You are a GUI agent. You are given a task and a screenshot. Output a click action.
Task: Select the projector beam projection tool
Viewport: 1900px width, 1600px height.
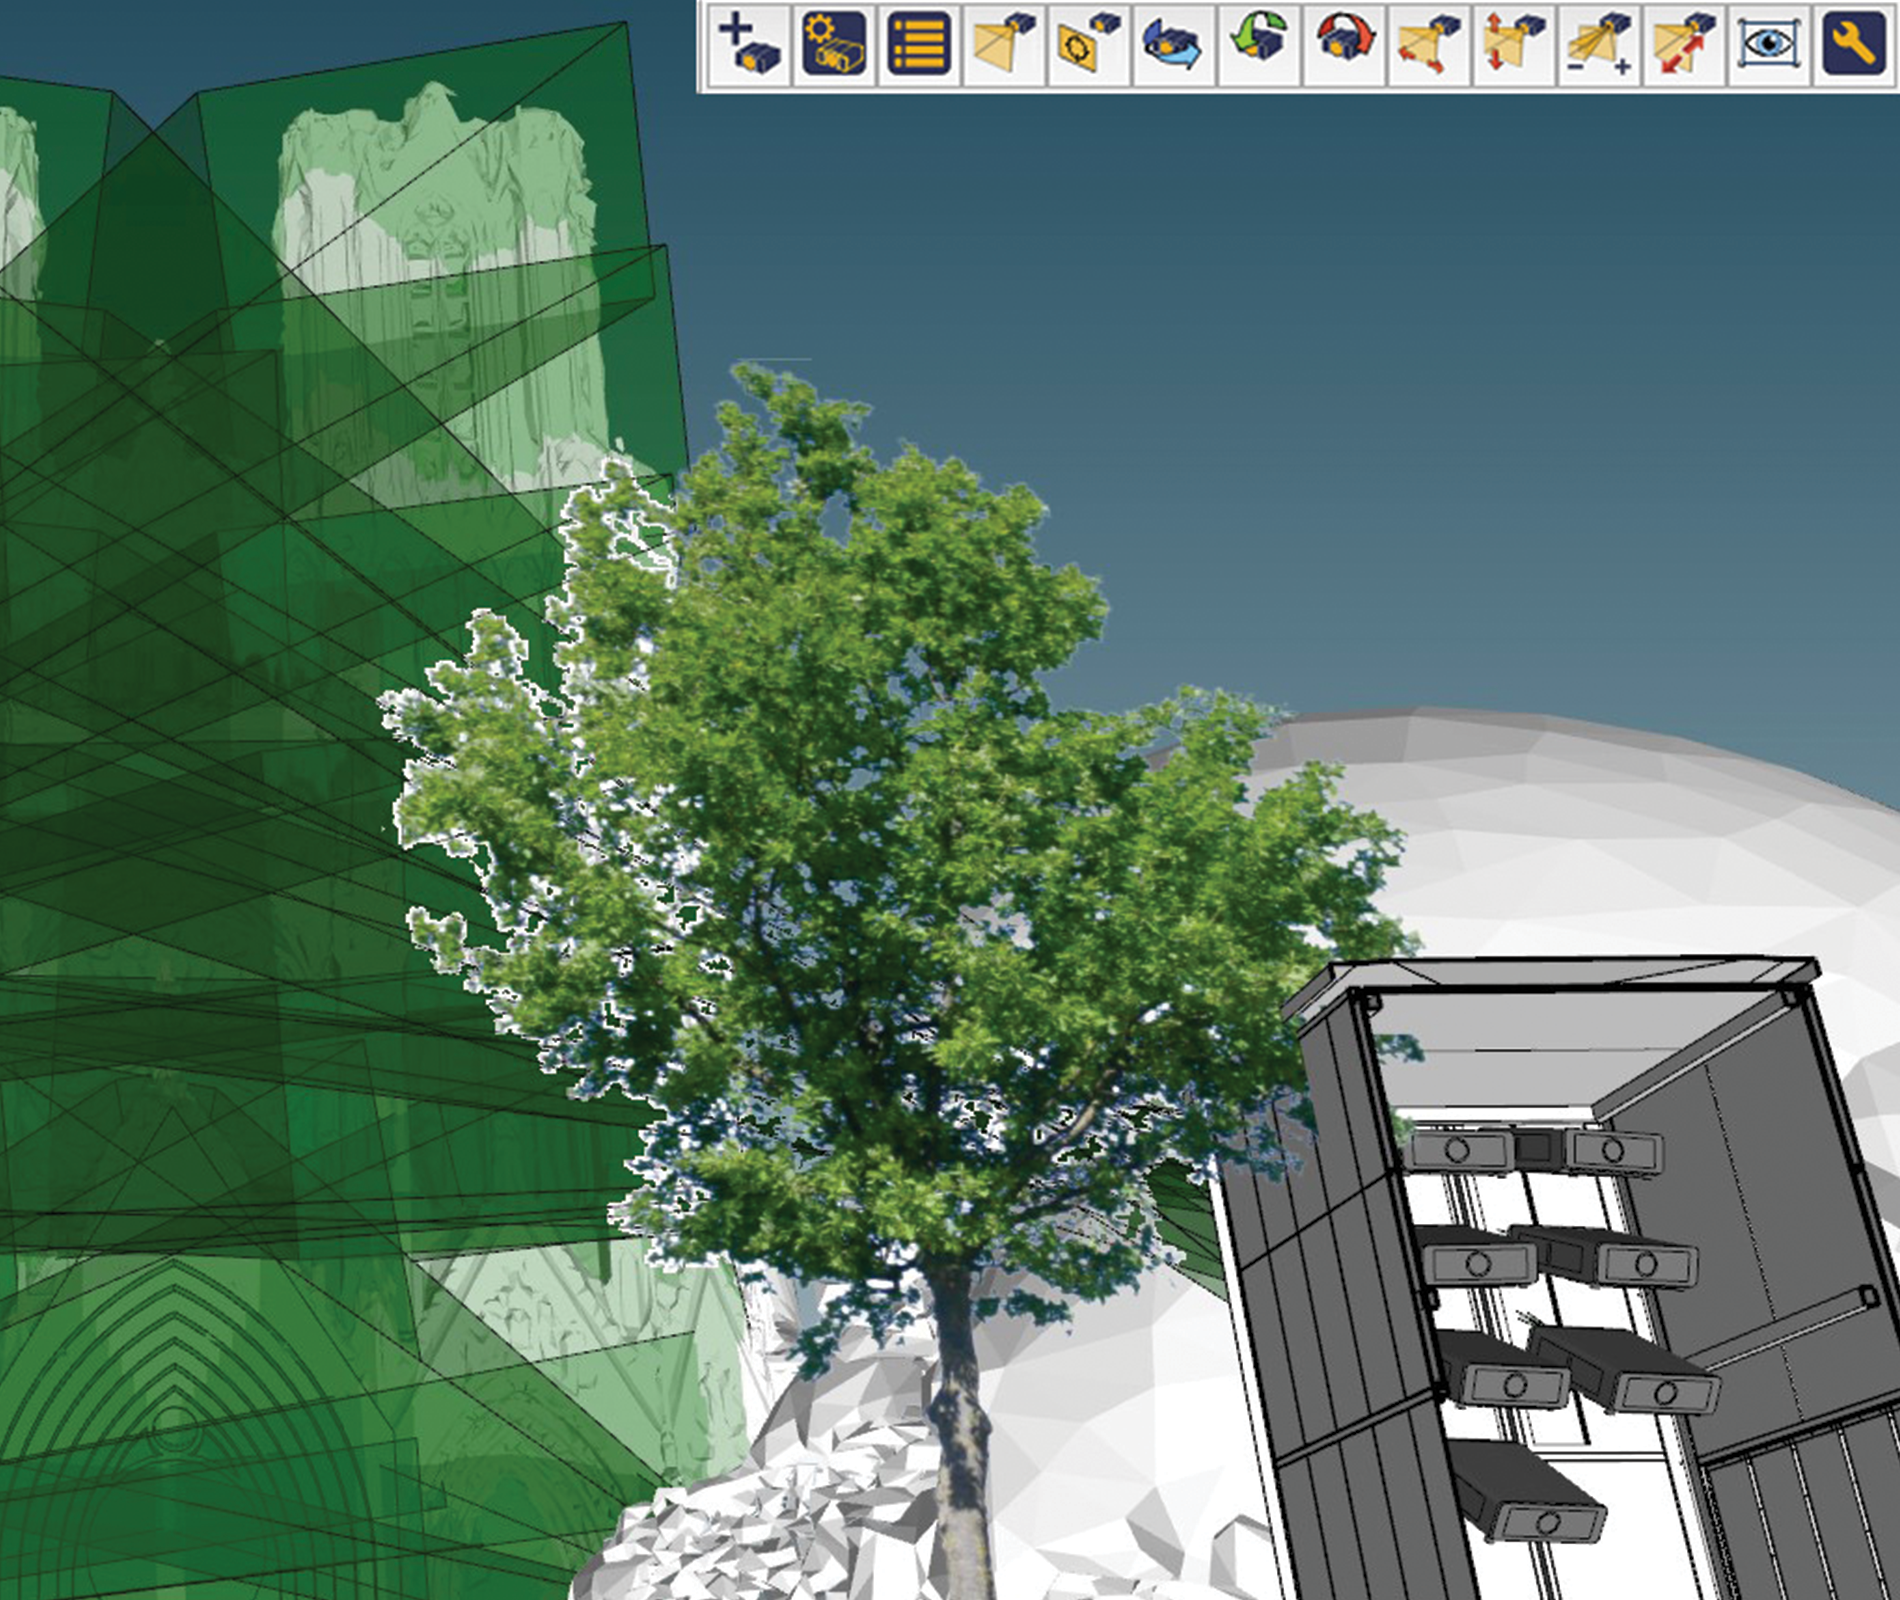coord(1004,43)
